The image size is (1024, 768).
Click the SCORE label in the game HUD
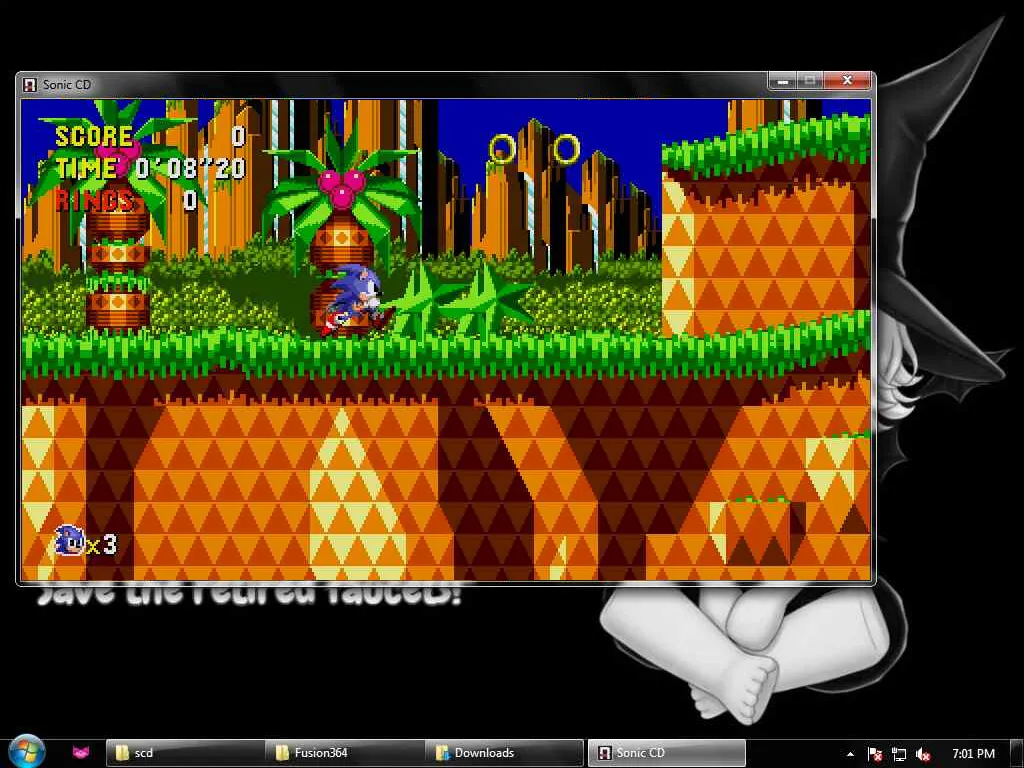click(x=94, y=136)
